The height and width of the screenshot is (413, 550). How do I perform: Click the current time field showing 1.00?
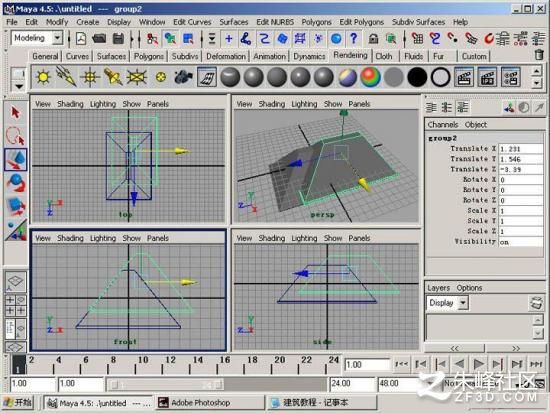(367, 365)
